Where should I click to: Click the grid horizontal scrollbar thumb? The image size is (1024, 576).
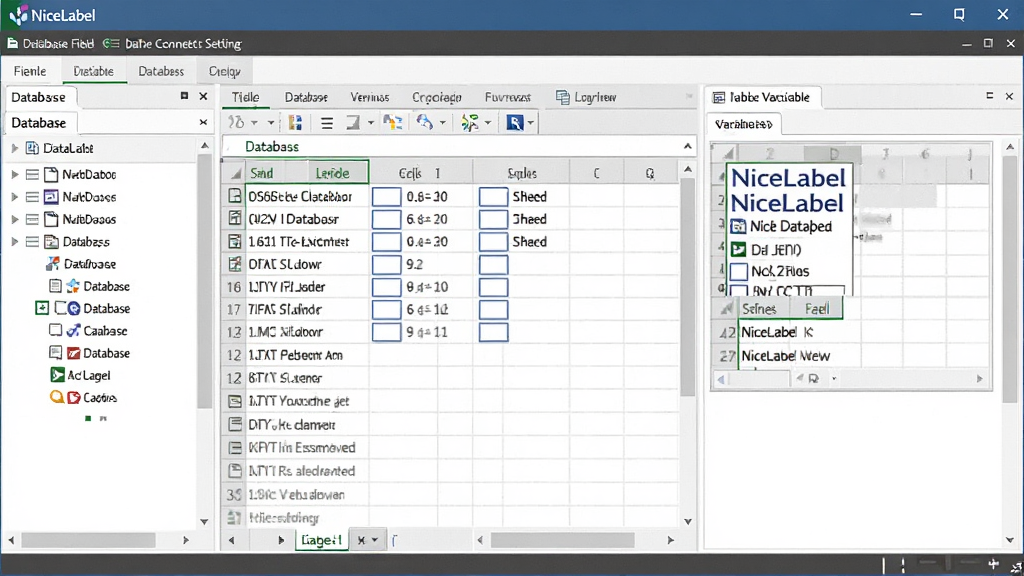562,540
